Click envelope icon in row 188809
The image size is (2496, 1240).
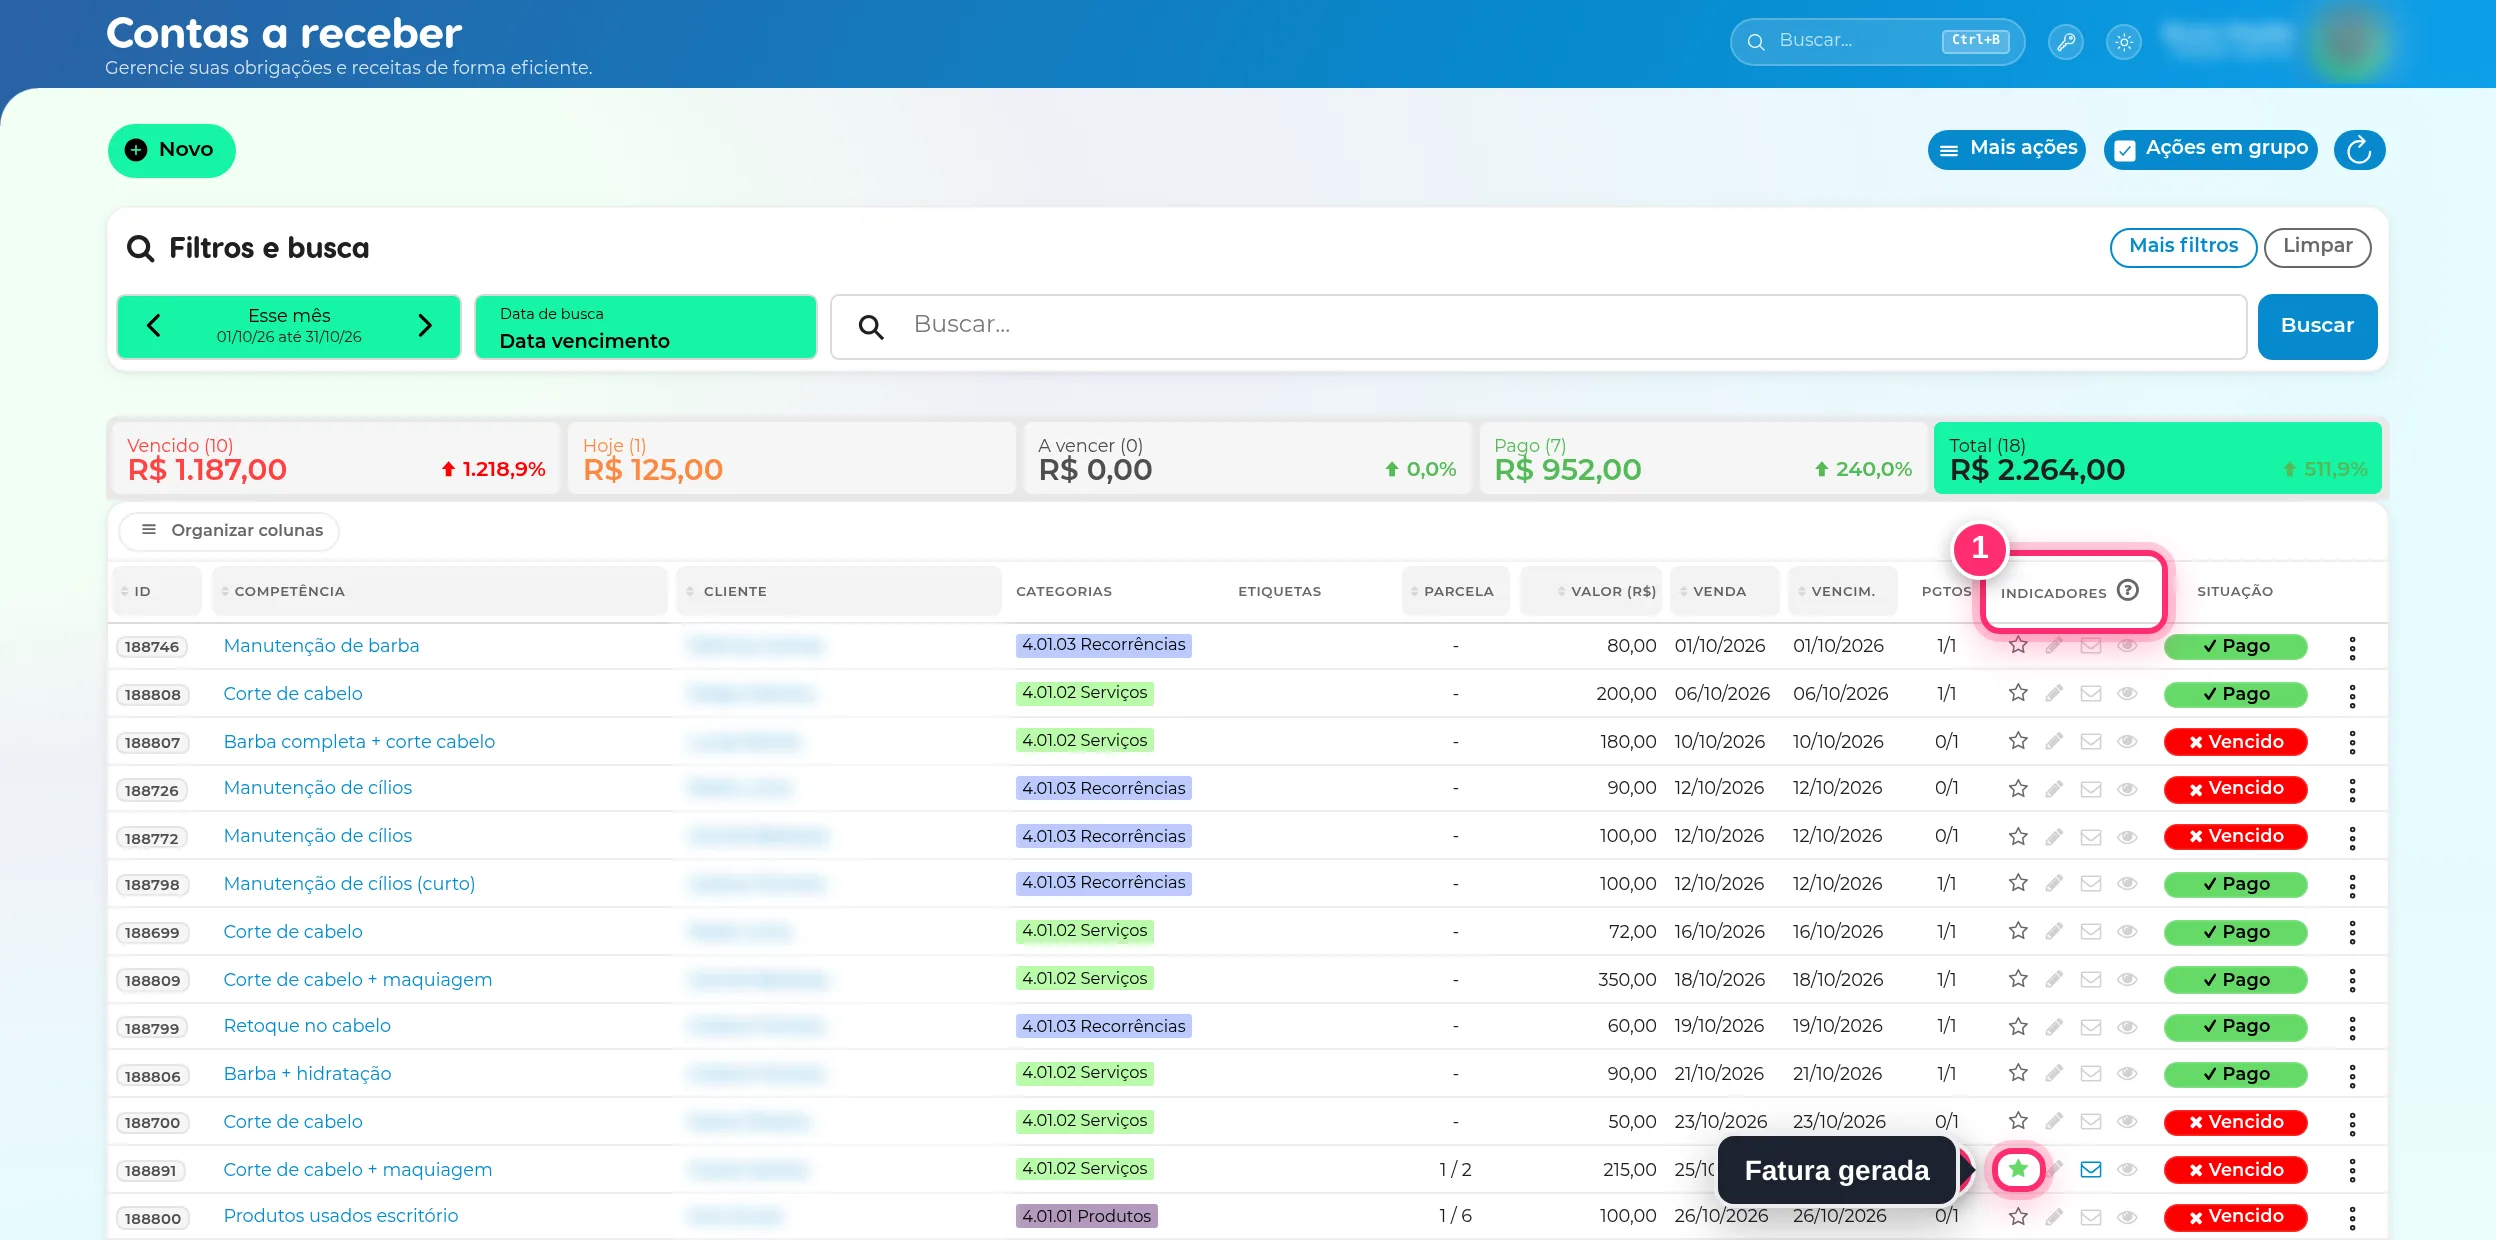[x=2091, y=980]
